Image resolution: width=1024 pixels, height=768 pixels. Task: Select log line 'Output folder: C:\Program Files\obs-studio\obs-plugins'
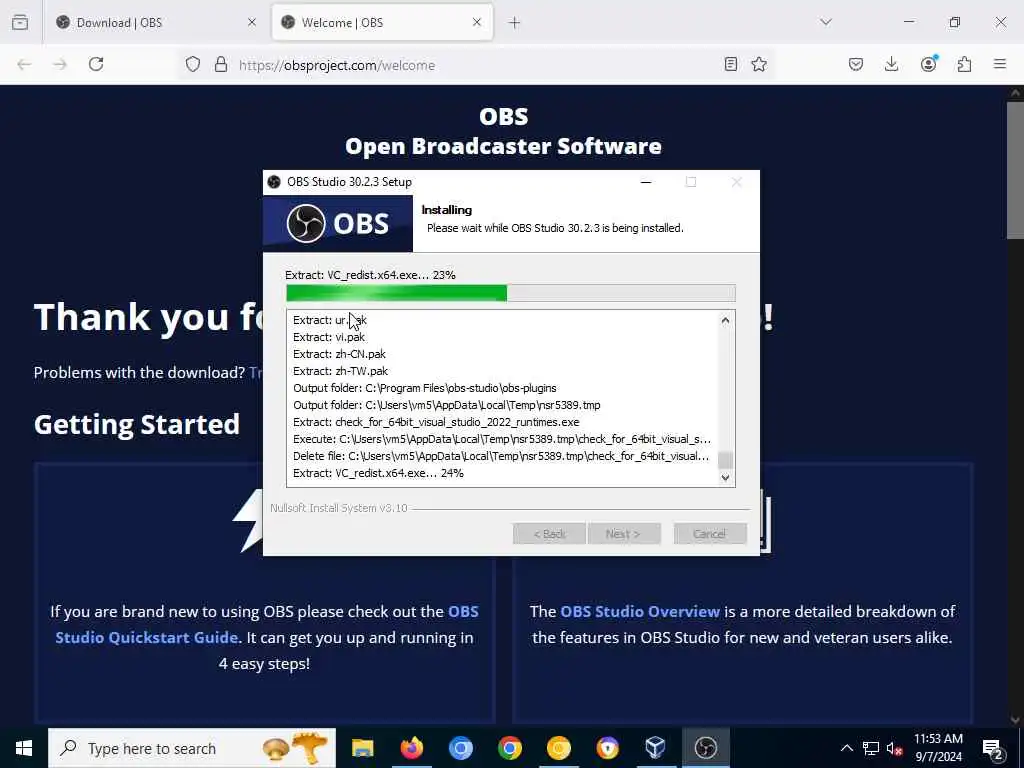tap(424, 388)
